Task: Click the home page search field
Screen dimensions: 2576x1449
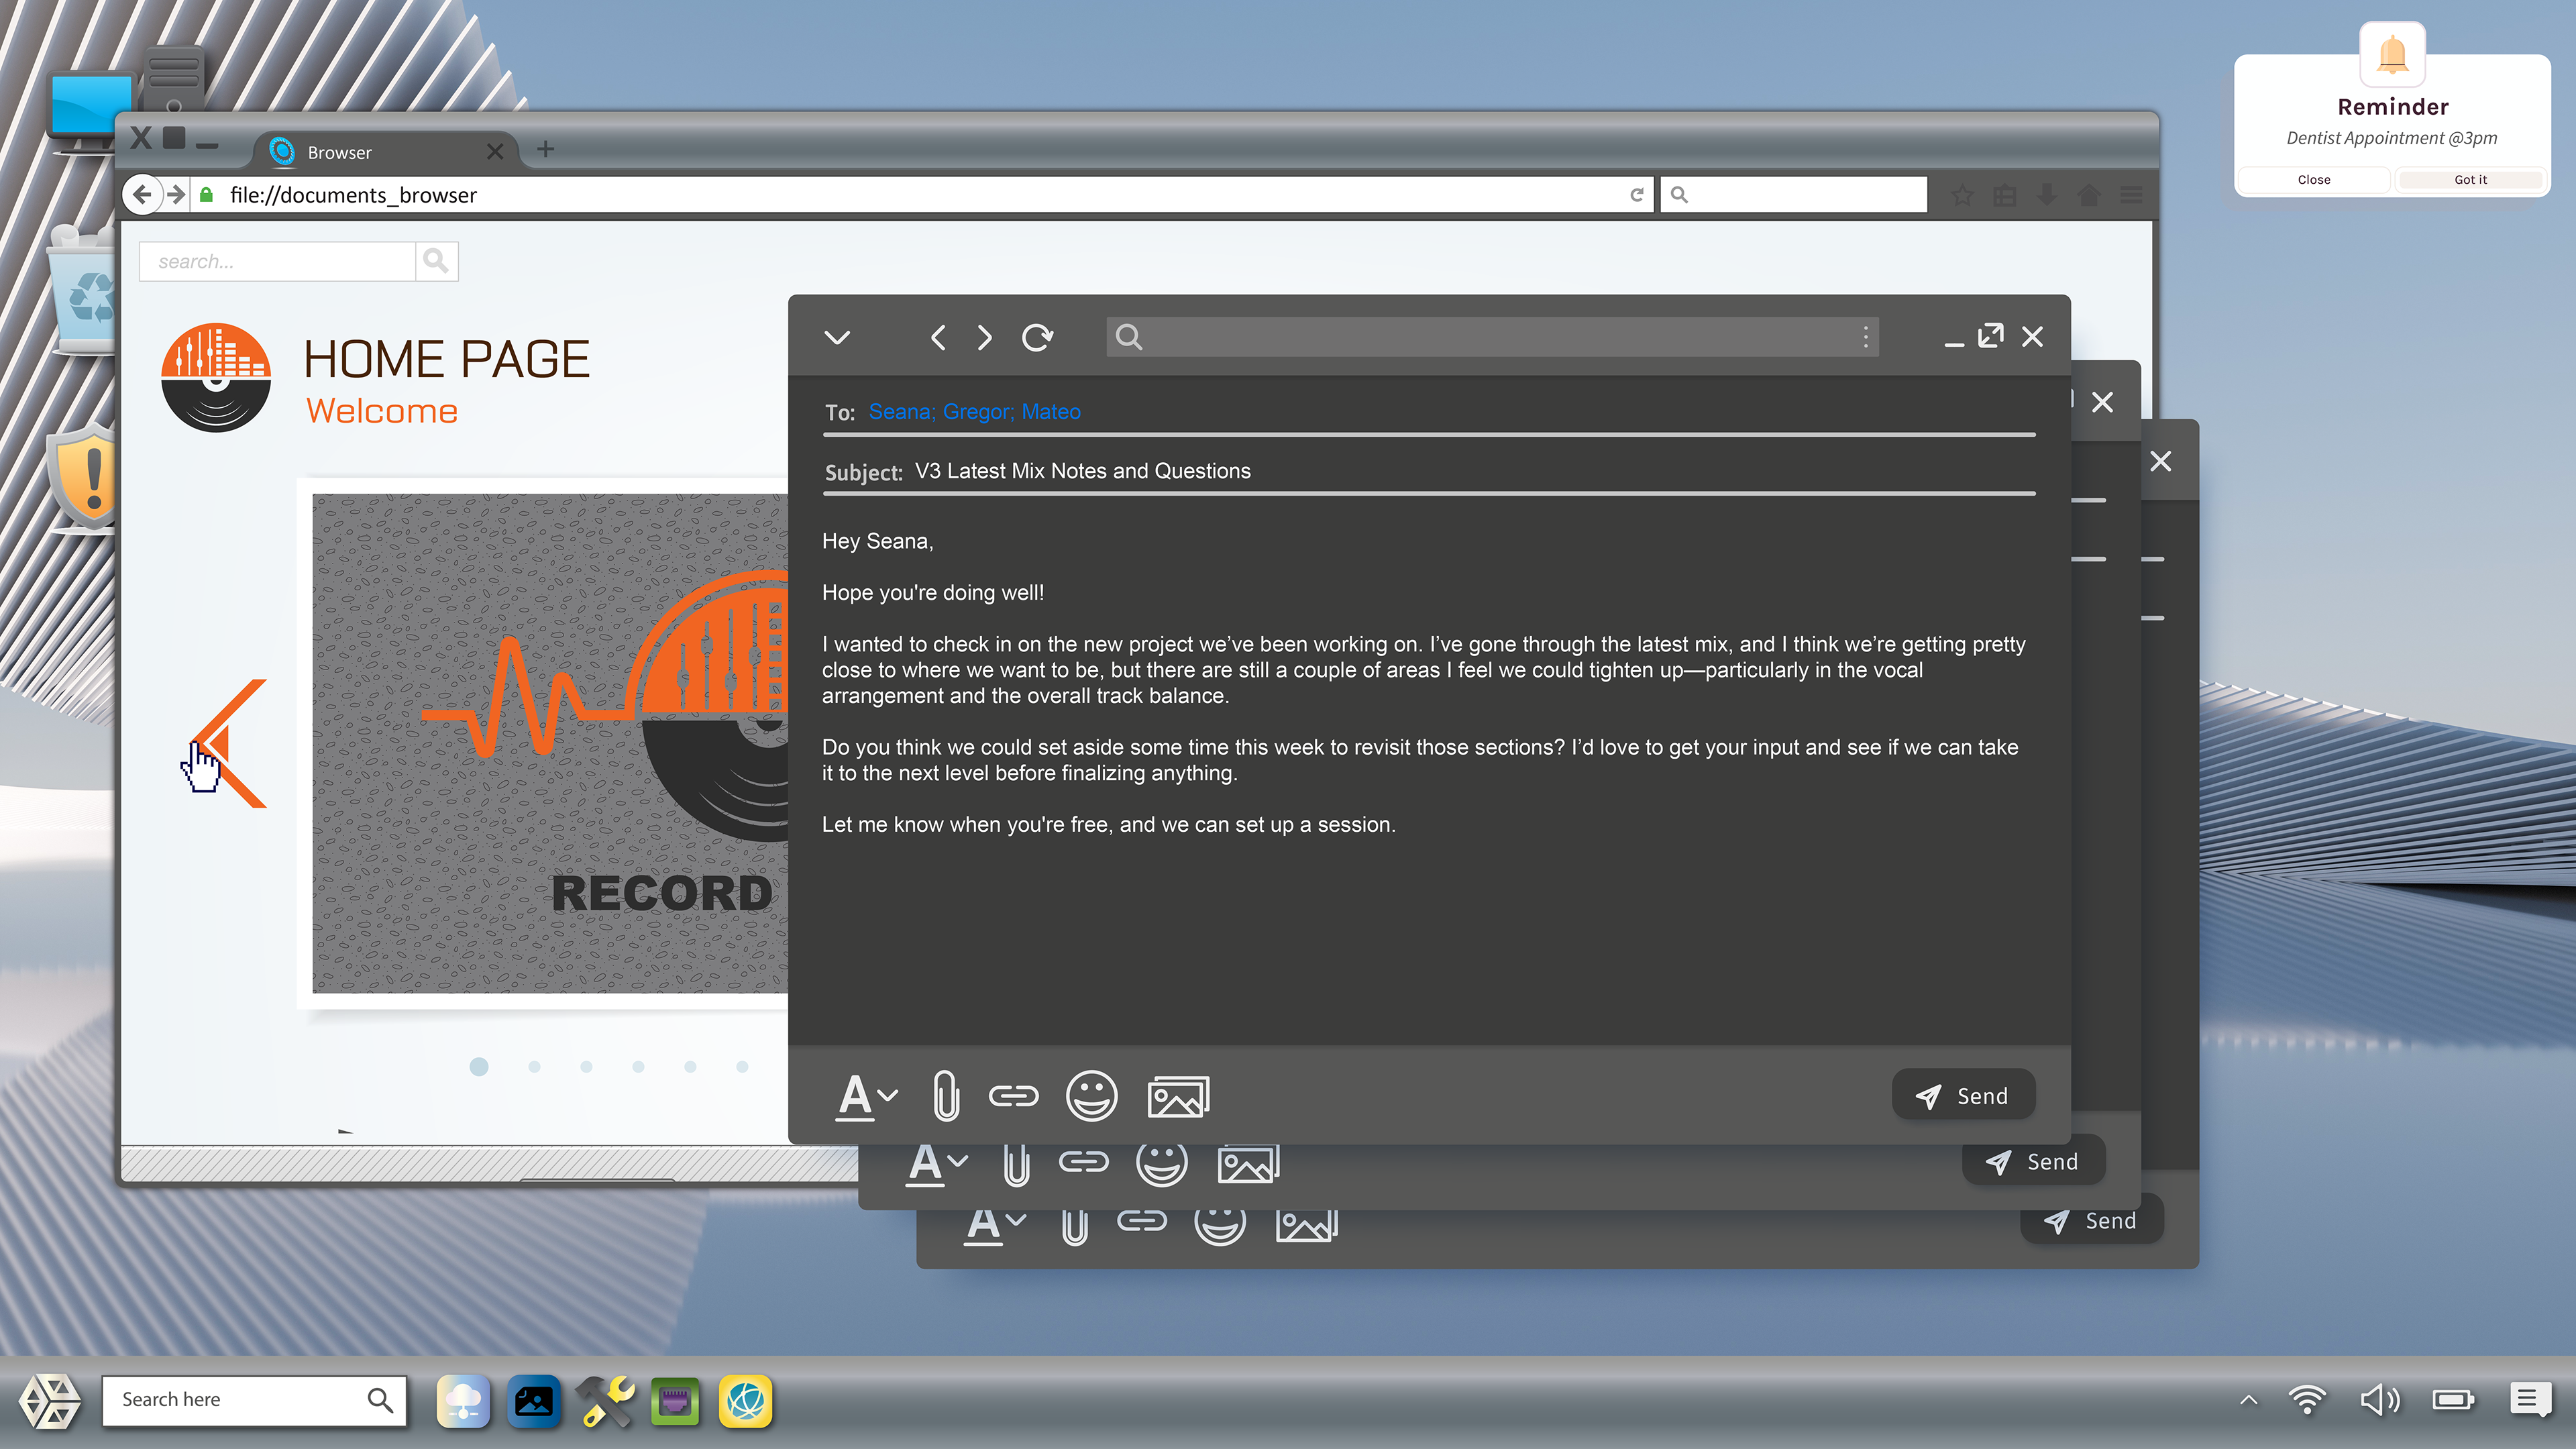Action: click(277, 262)
